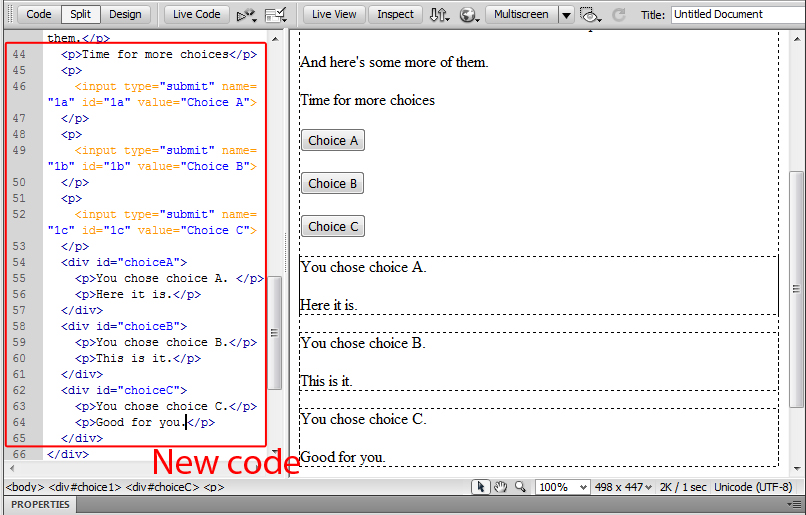Screen dimensions: 806x515
Task: Switch to Design view
Action: [125, 14]
